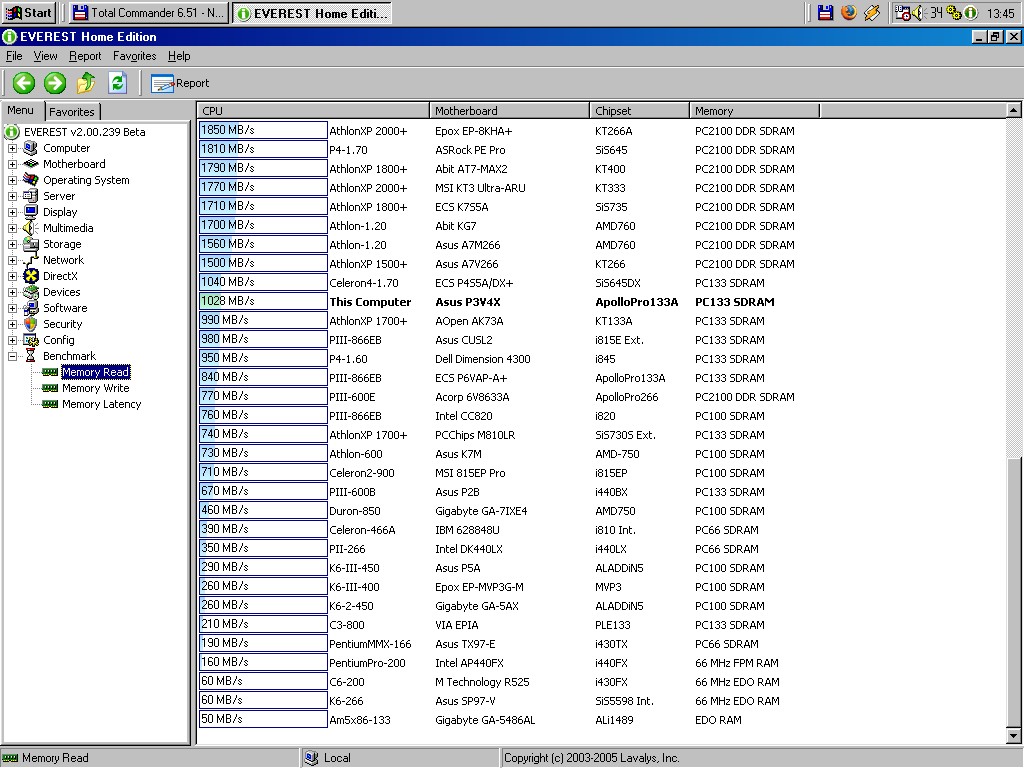The image size is (1024, 768).
Task: Open the Favorites menu
Action: point(135,56)
